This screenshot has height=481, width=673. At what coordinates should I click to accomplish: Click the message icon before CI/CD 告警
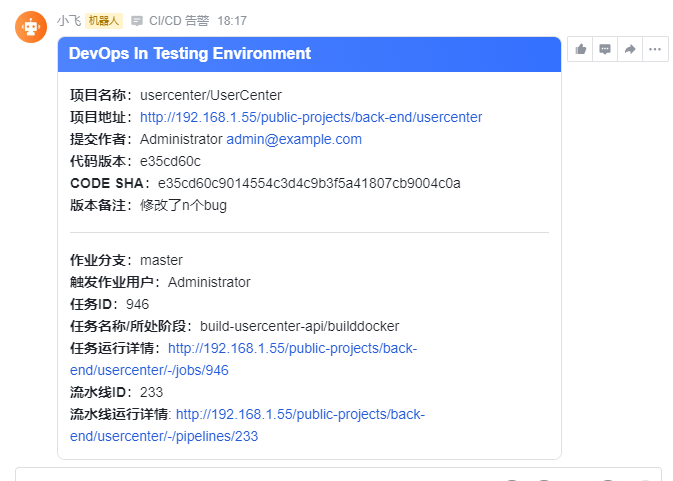137,20
